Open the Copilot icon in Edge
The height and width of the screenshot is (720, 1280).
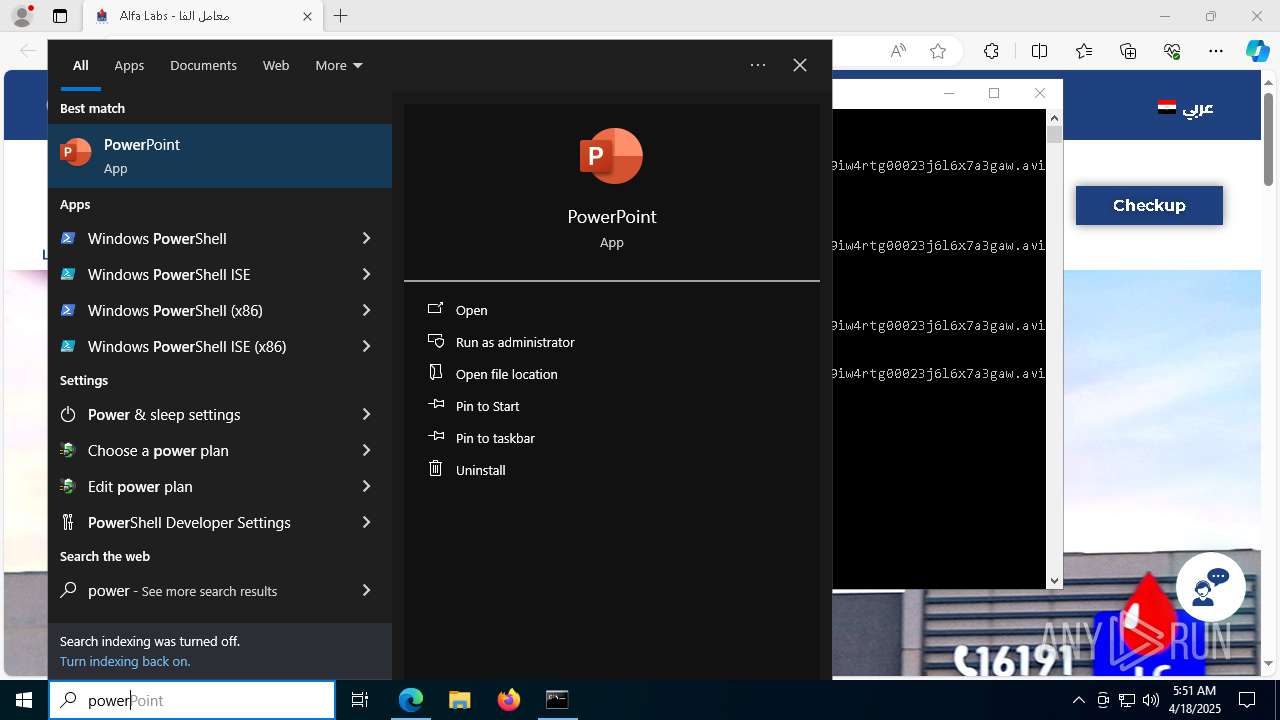click(x=1257, y=51)
